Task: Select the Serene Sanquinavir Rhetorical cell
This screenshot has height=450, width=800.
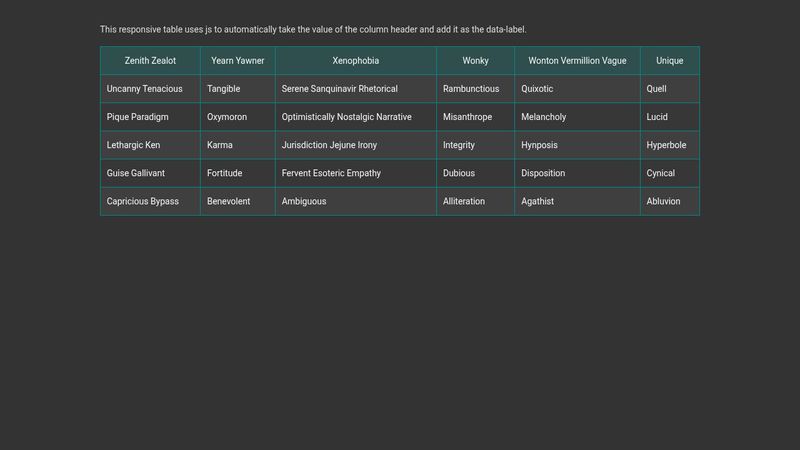Action: [x=356, y=89]
